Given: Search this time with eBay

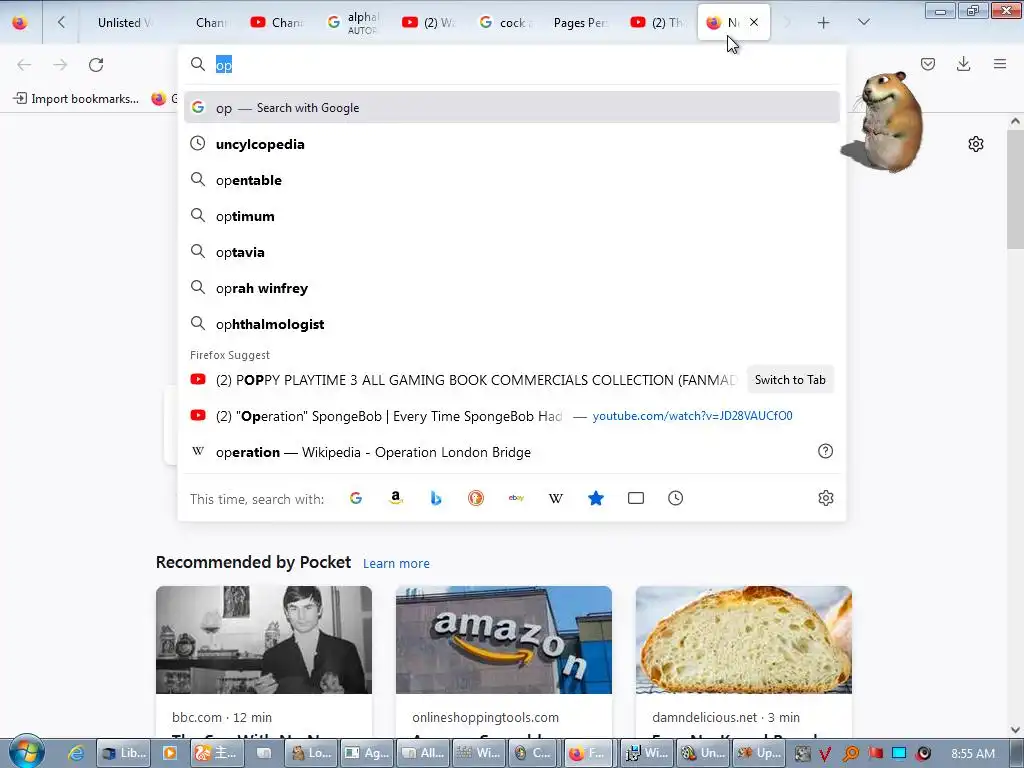Looking at the screenshot, I should tap(516, 498).
